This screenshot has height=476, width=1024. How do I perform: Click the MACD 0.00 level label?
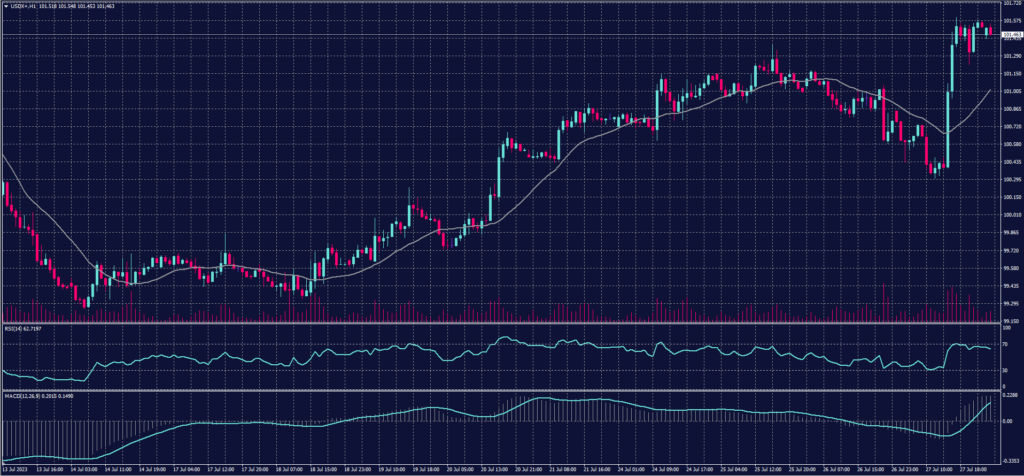pos(1007,421)
